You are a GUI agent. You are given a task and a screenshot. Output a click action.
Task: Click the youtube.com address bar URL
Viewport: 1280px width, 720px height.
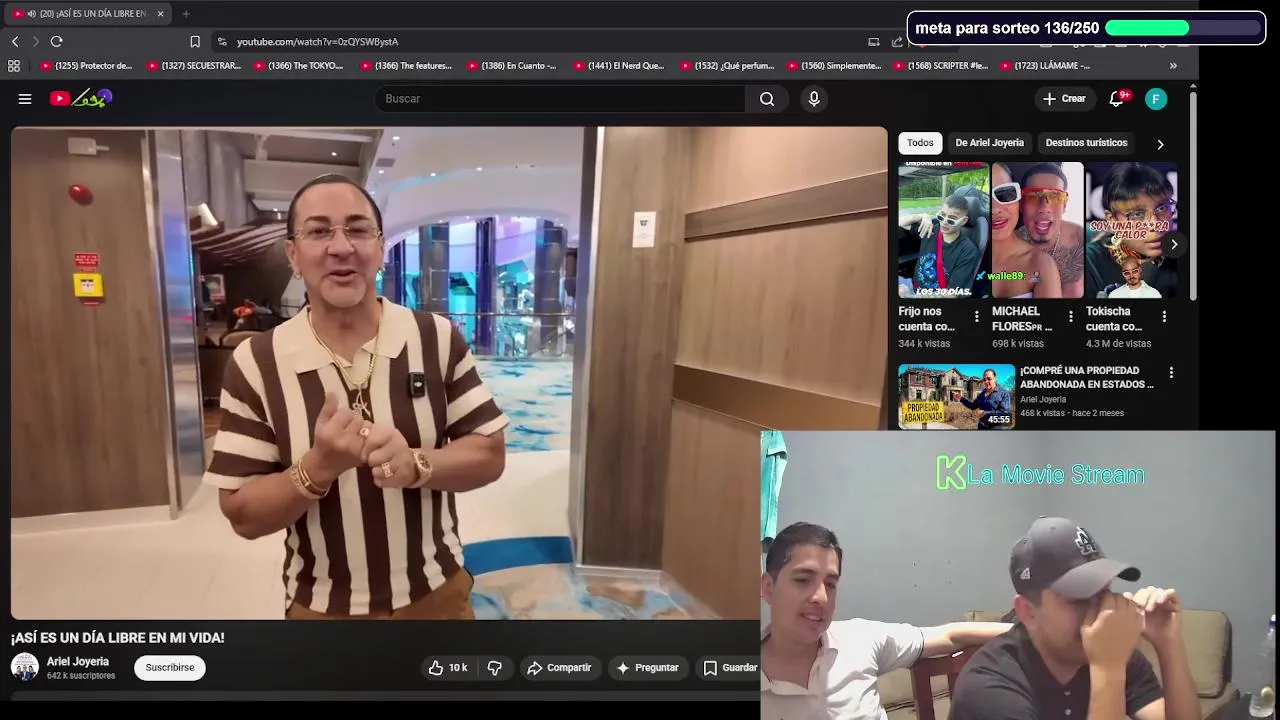317,42
